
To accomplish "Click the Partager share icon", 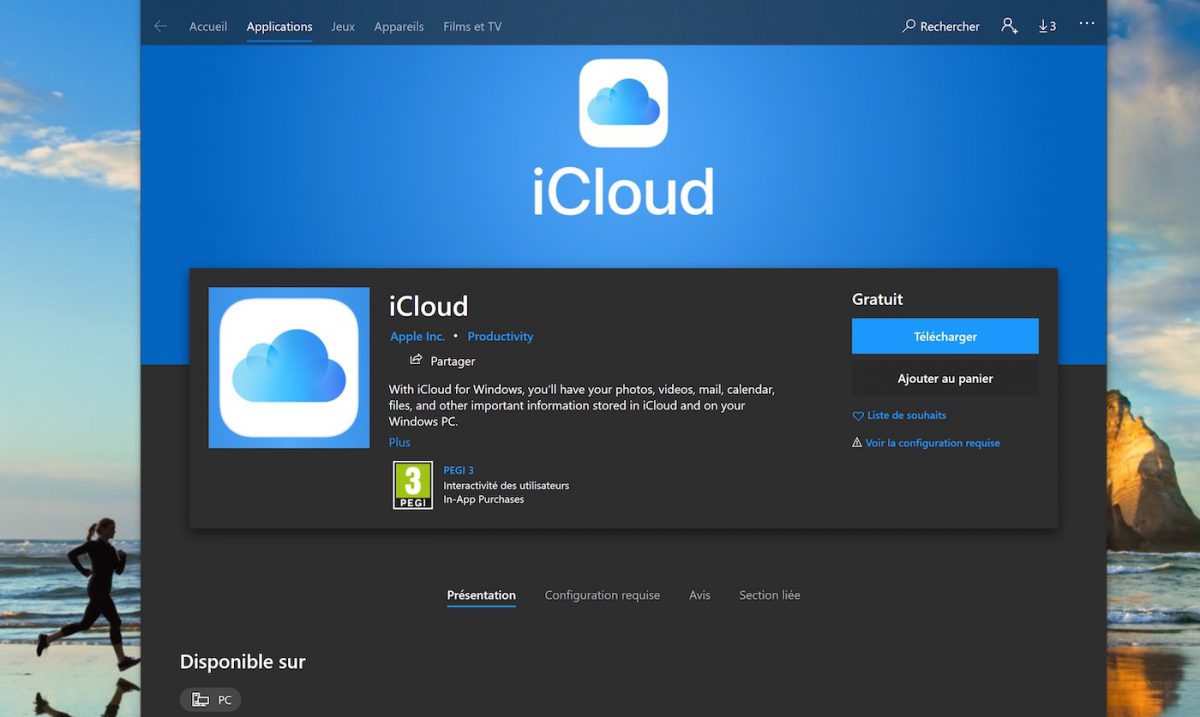I will click(x=416, y=360).
